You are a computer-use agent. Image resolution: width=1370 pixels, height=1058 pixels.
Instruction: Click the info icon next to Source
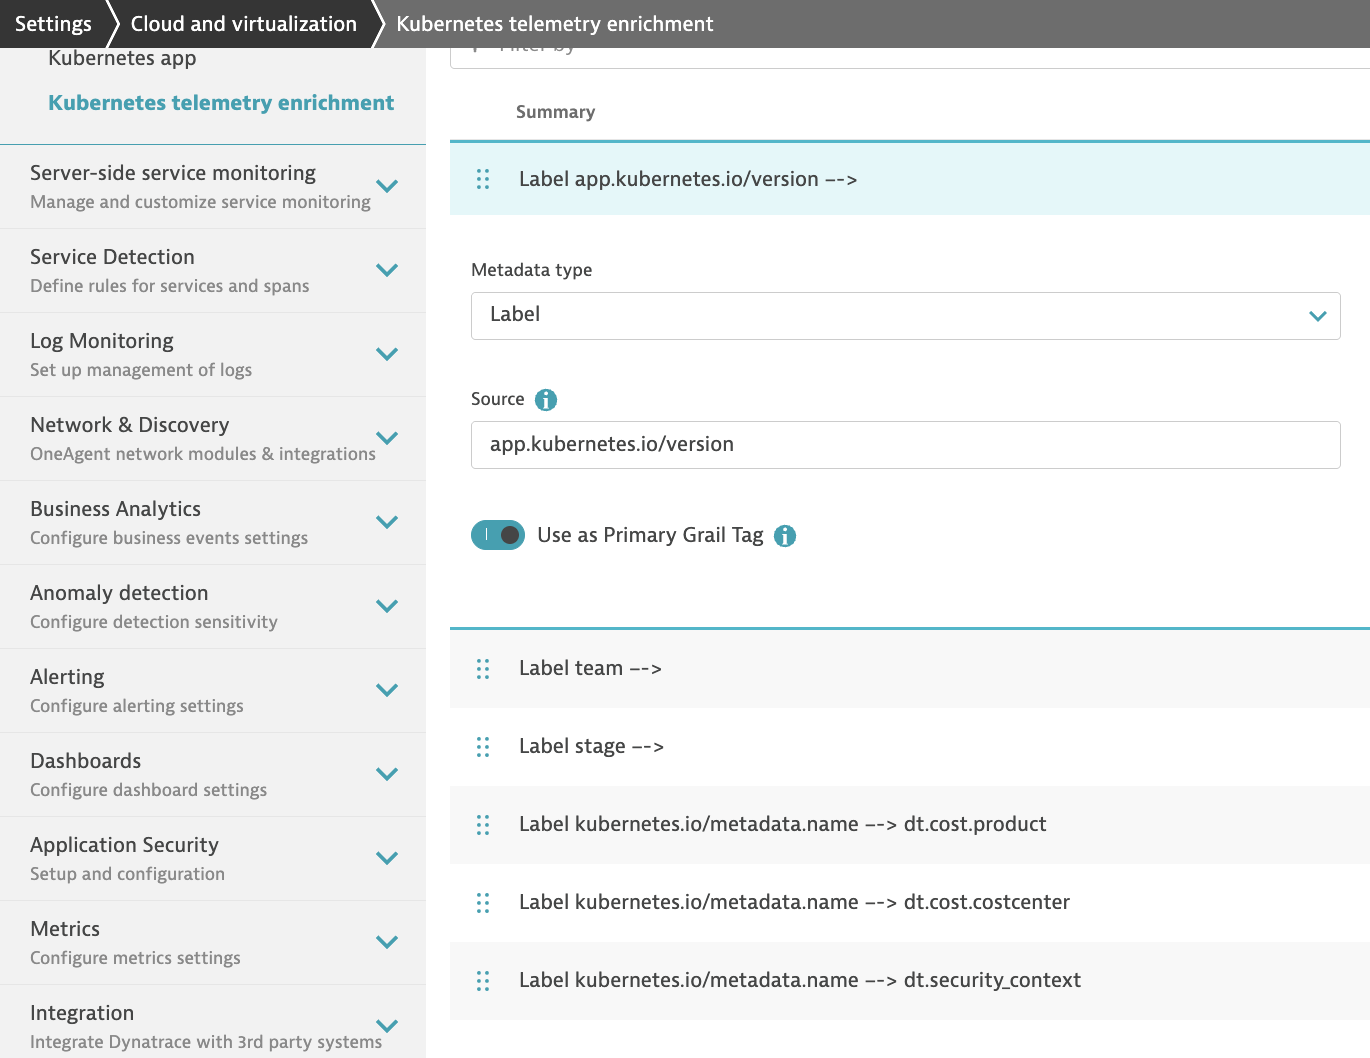click(546, 400)
